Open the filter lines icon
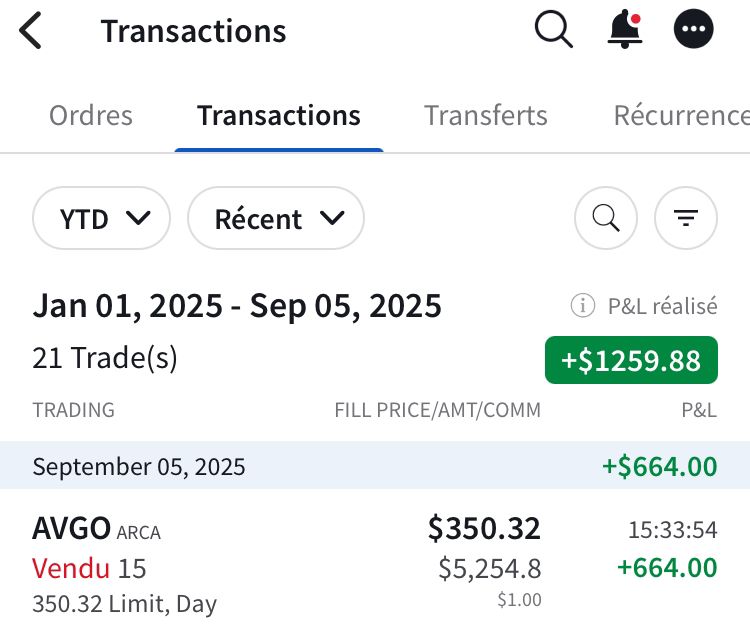Screen dimensions: 750x630 click(x=685, y=217)
